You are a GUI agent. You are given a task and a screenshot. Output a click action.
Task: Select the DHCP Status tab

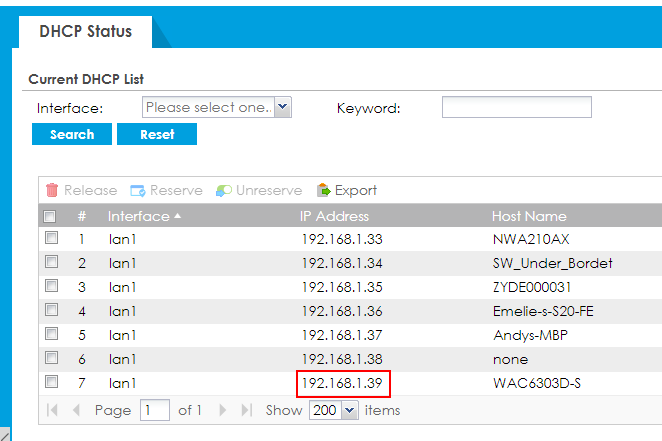[x=86, y=32]
